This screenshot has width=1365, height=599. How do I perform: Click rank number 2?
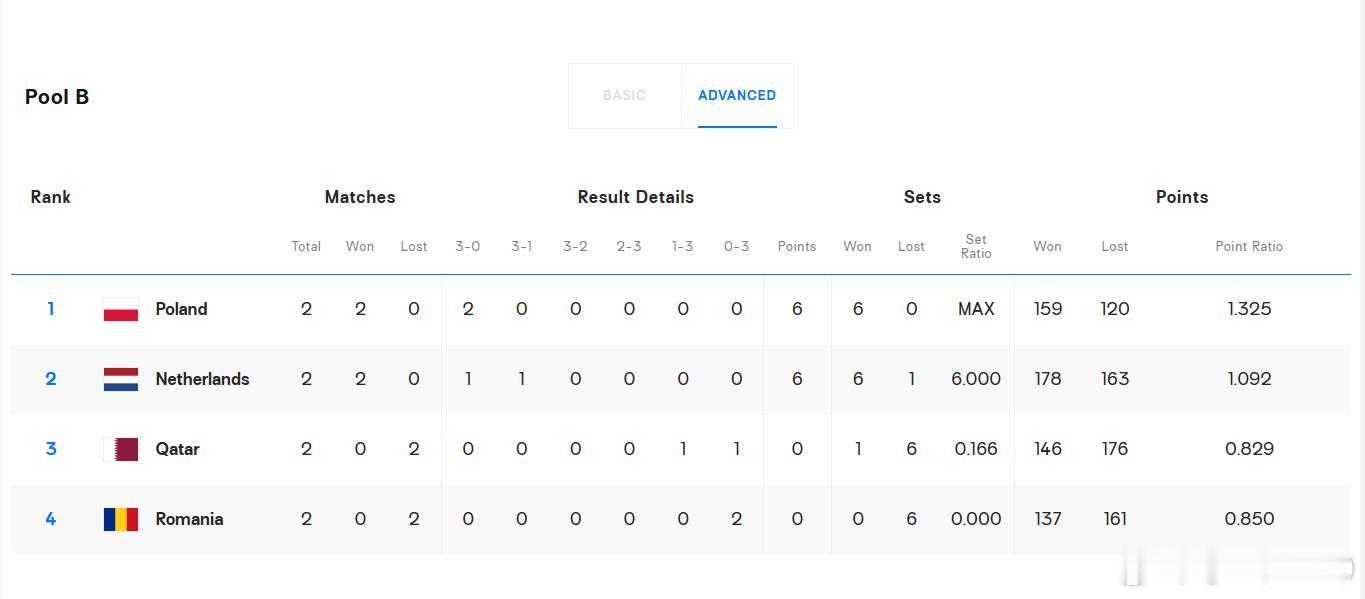pyautogui.click(x=51, y=379)
